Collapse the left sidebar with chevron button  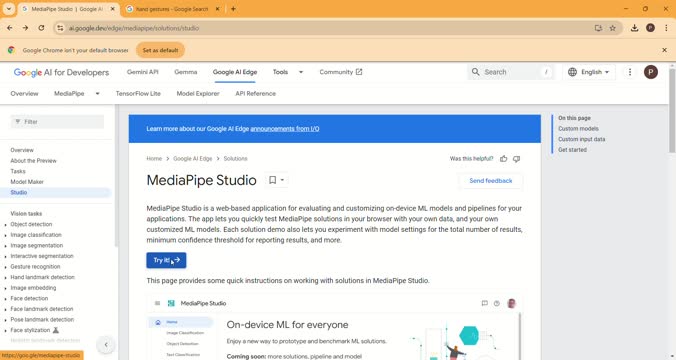pos(106,344)
